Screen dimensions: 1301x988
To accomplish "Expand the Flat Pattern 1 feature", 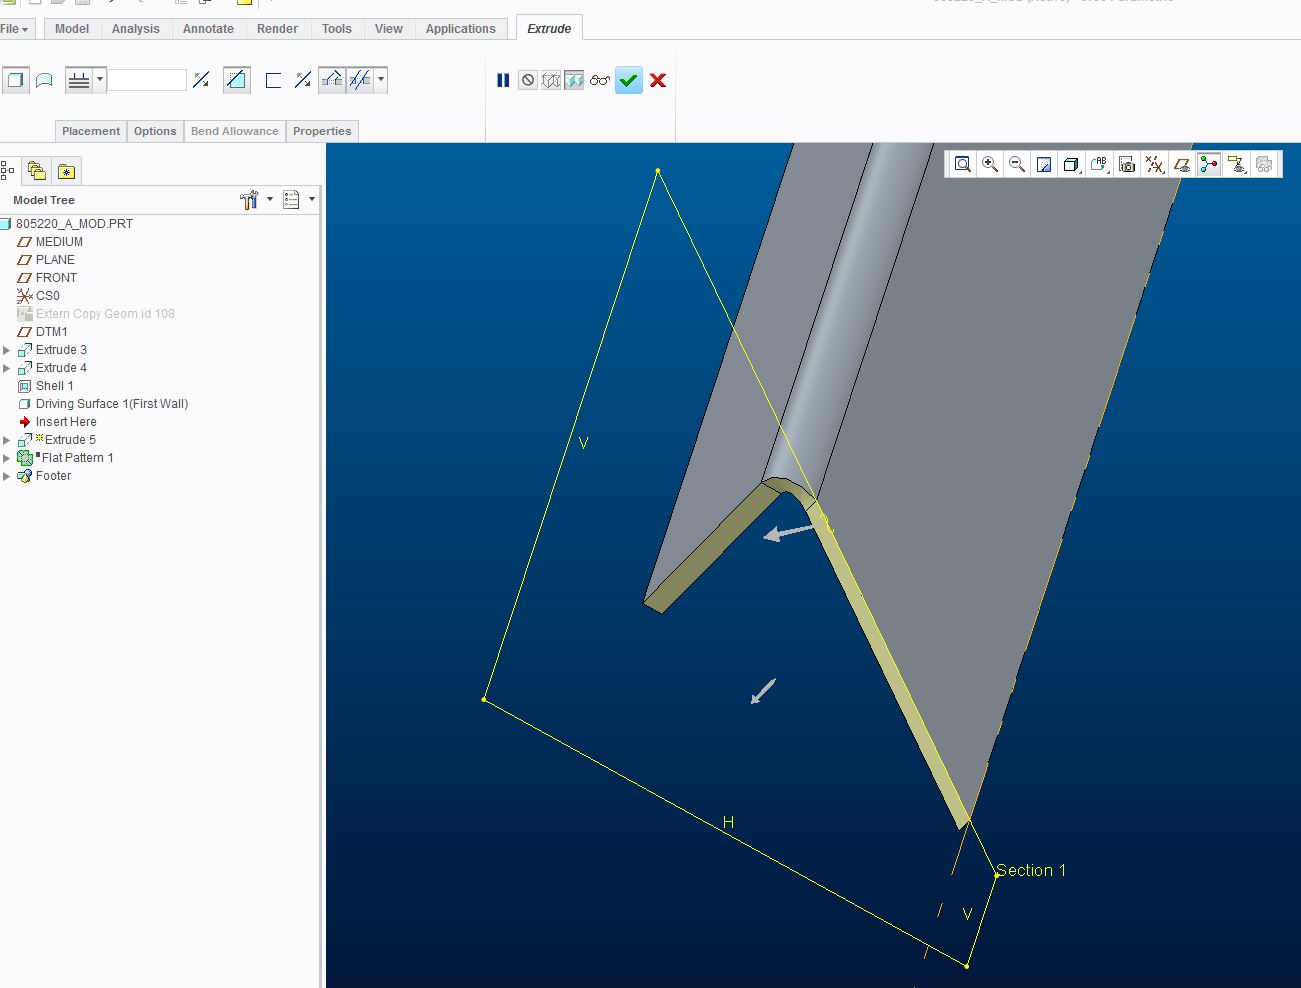I will (7, 458).
